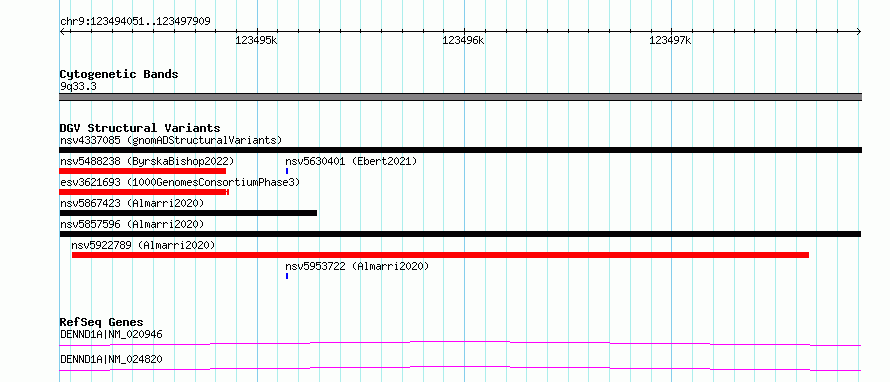Click the small blue marker under nsv5630401
This screenshot has height=382, width=890.
(287, 171)
